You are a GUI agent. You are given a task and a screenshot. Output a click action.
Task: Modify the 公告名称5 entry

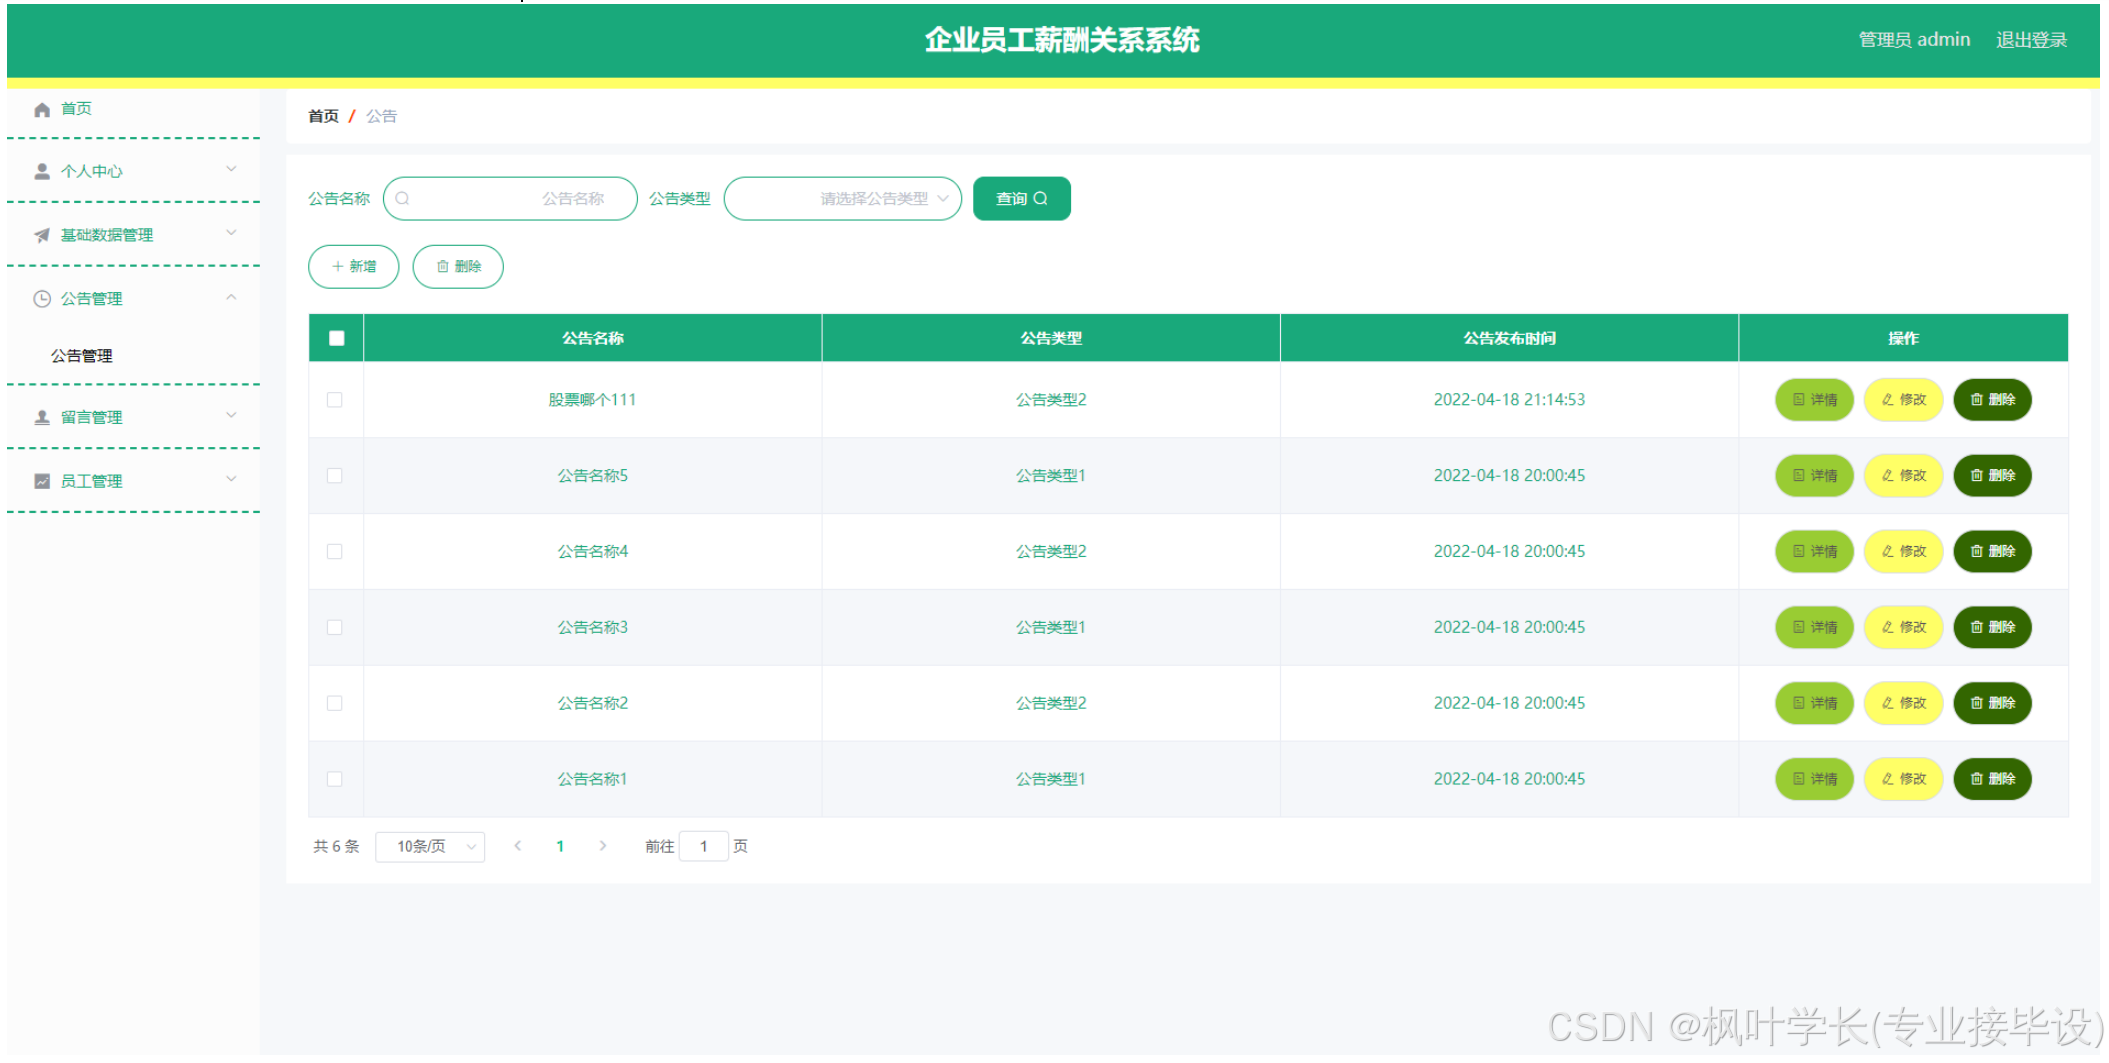[1903, 476]
